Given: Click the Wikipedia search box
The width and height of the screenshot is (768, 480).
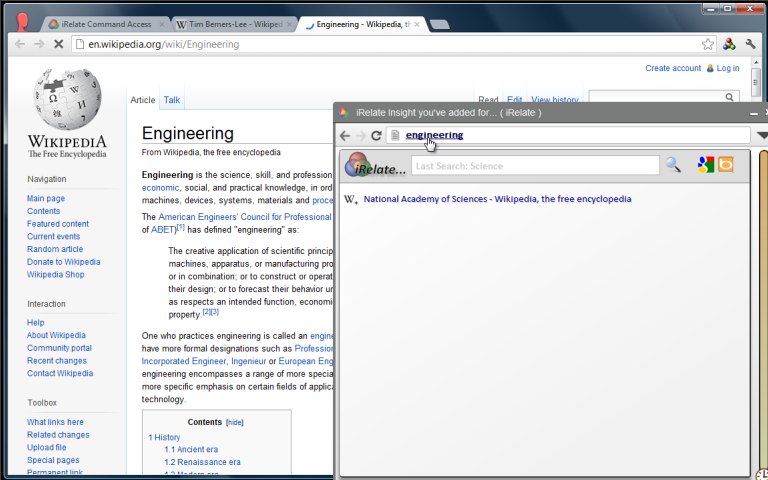Looking at the screenshot, I should point(656,97).
